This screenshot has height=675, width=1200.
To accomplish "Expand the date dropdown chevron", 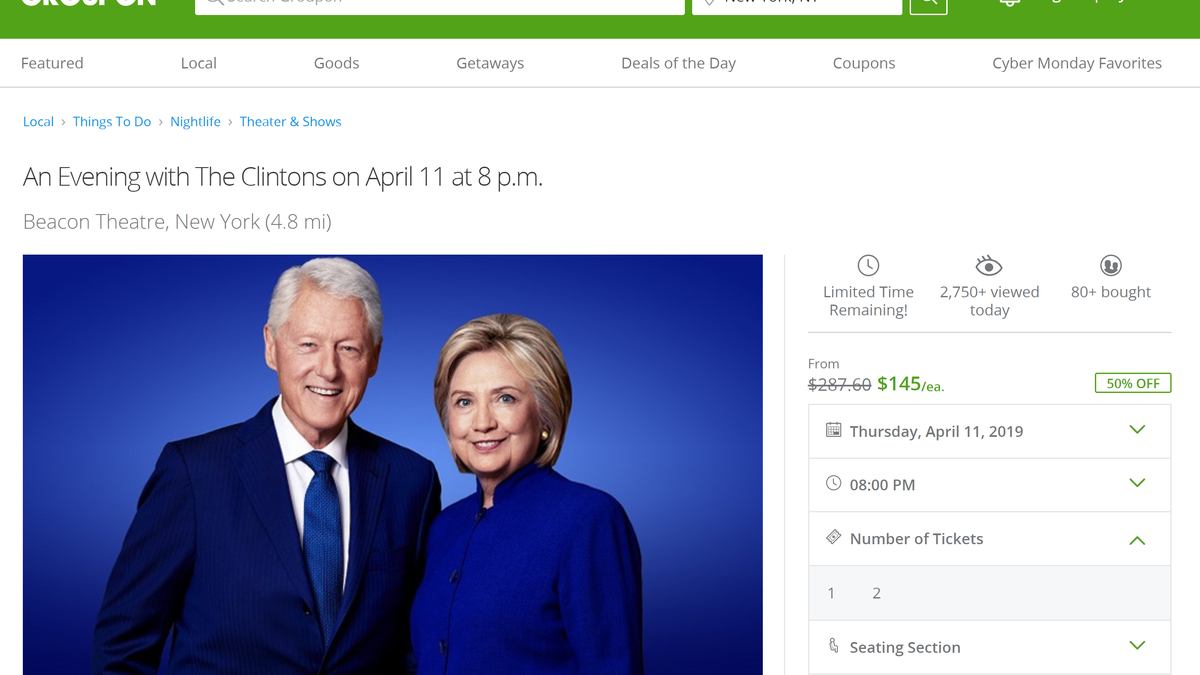I will tap(1137, 430).
